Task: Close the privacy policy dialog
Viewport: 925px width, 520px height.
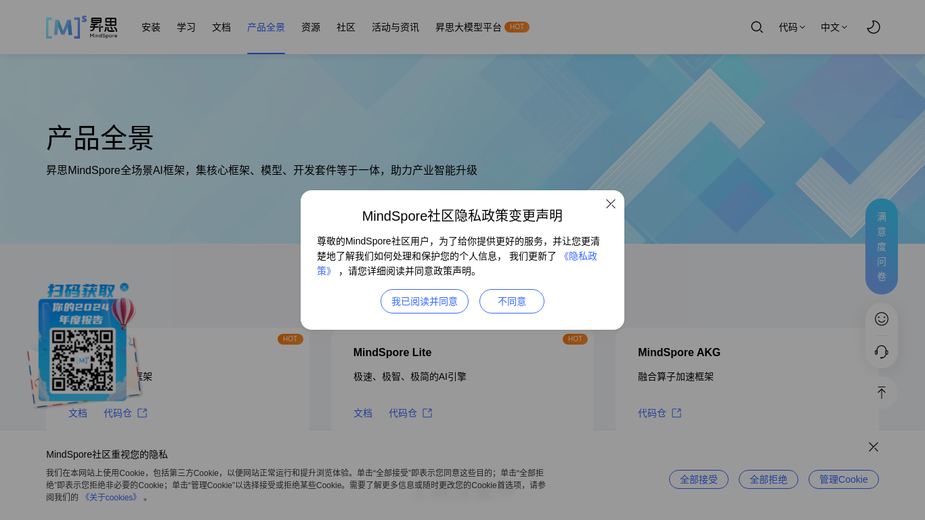Action: [x=611, y=204]
